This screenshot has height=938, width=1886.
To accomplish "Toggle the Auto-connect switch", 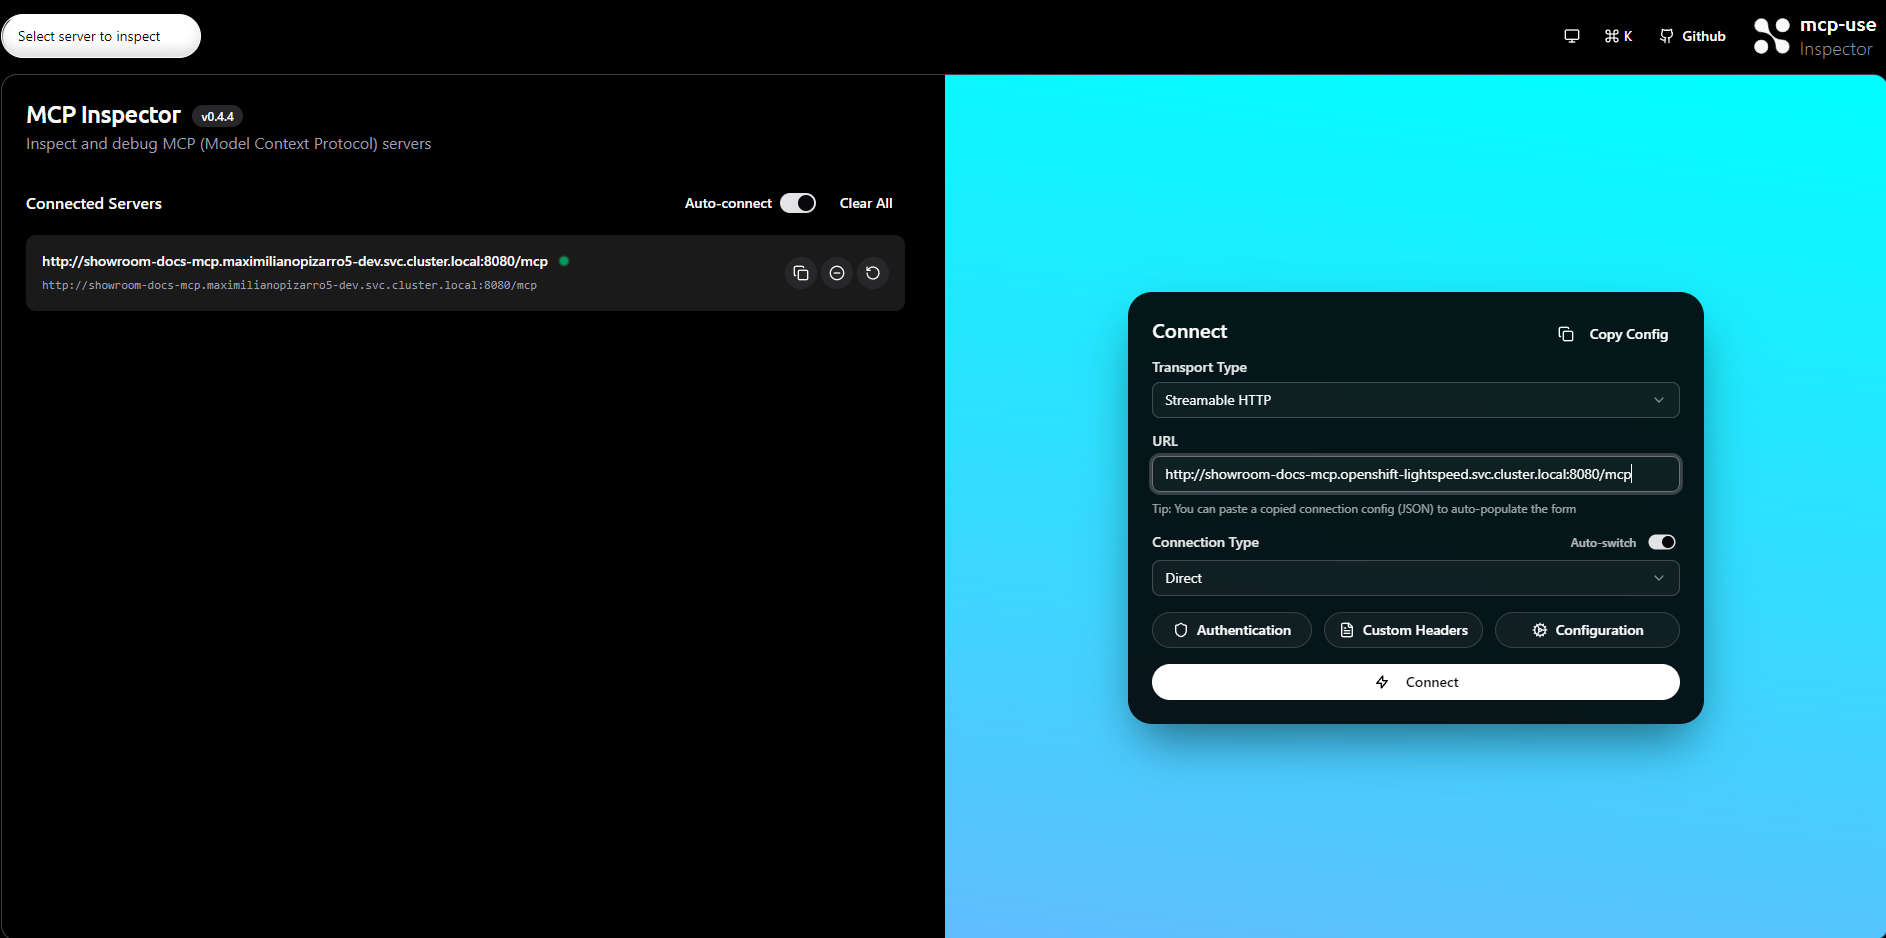I will (797, 202).
